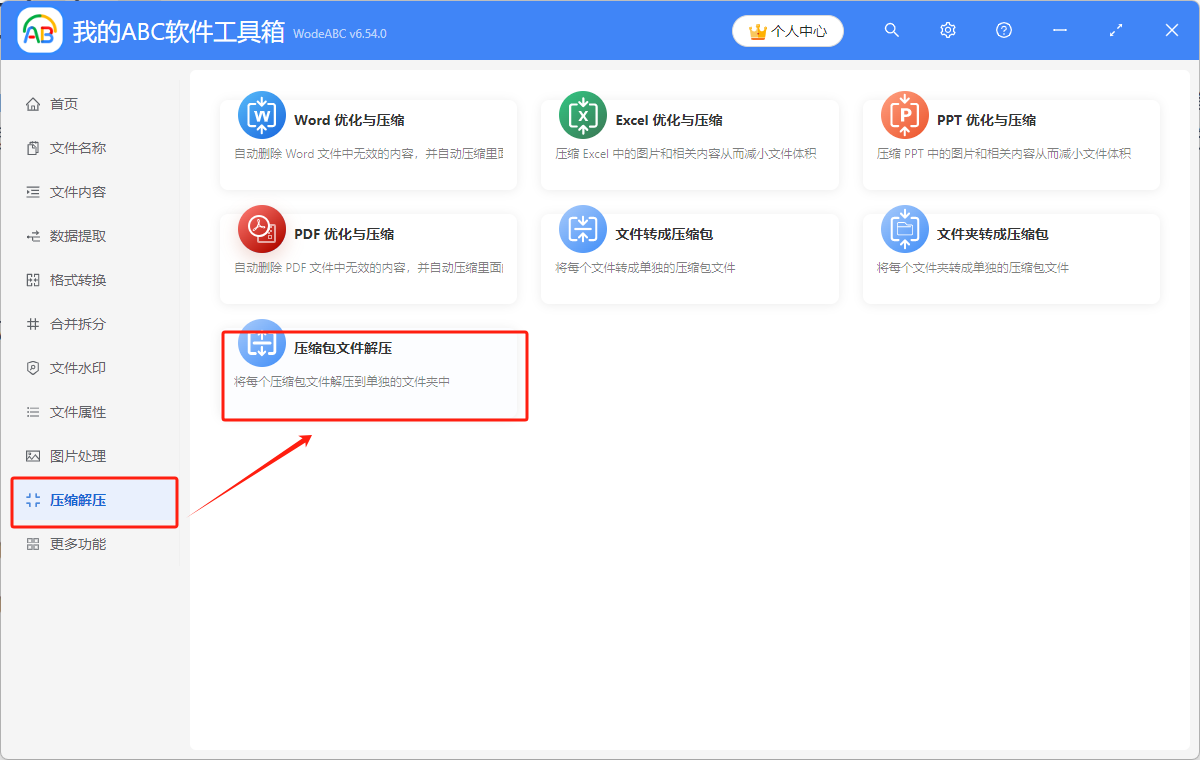This screenshot has width=1200, height=760.
Task: Click the help question mark icon
Action: [1003, 30]
